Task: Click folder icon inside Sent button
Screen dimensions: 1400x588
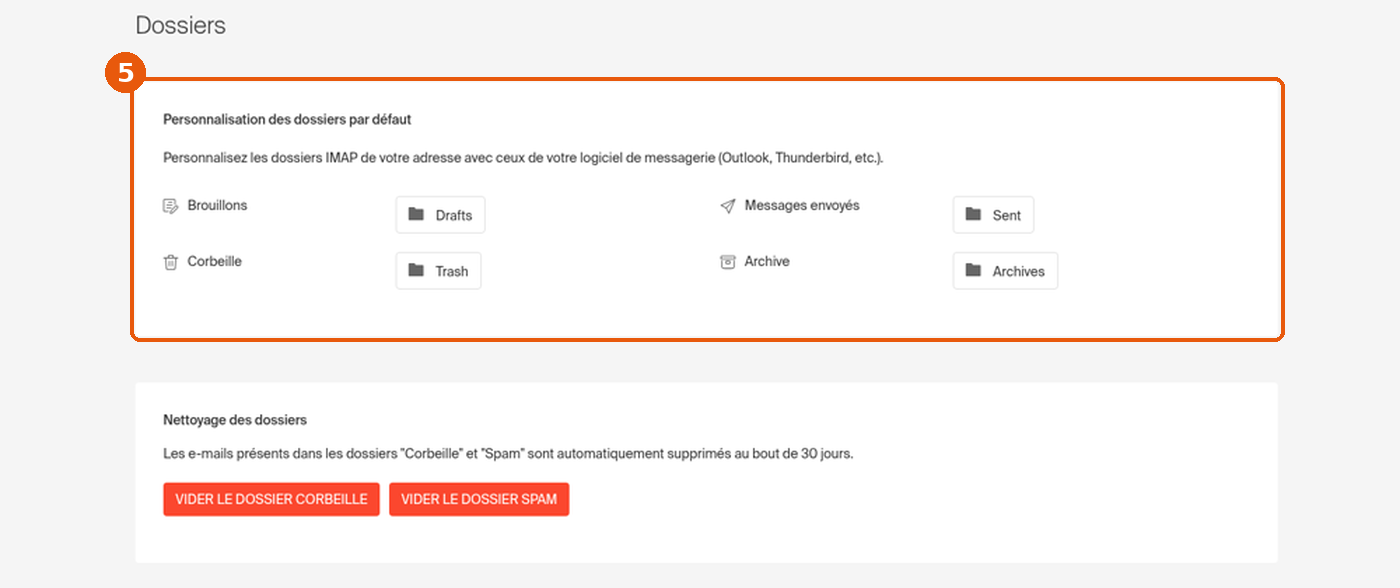Action: coord(973,214)
